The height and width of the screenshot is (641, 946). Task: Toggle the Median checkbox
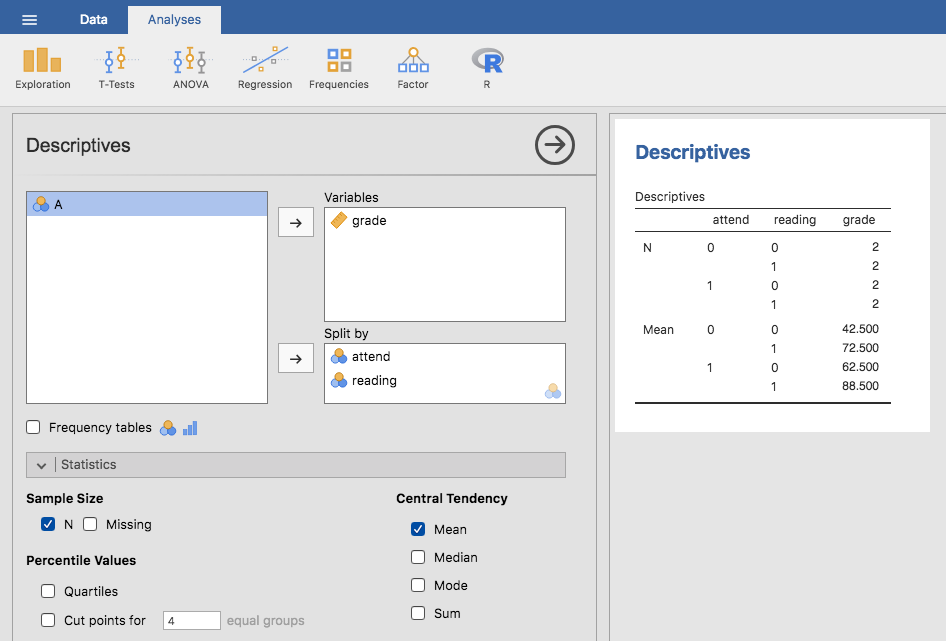[x=418, y=557]
